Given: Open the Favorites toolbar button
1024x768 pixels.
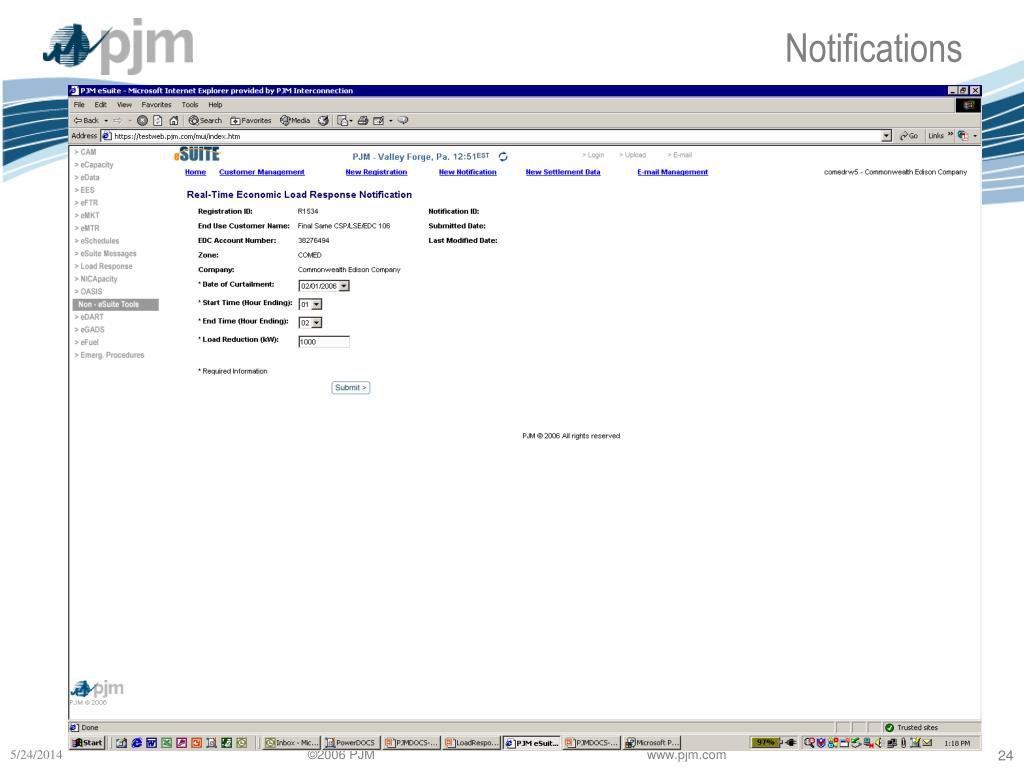Looking at the screenshot, I should tap(251, 120).
